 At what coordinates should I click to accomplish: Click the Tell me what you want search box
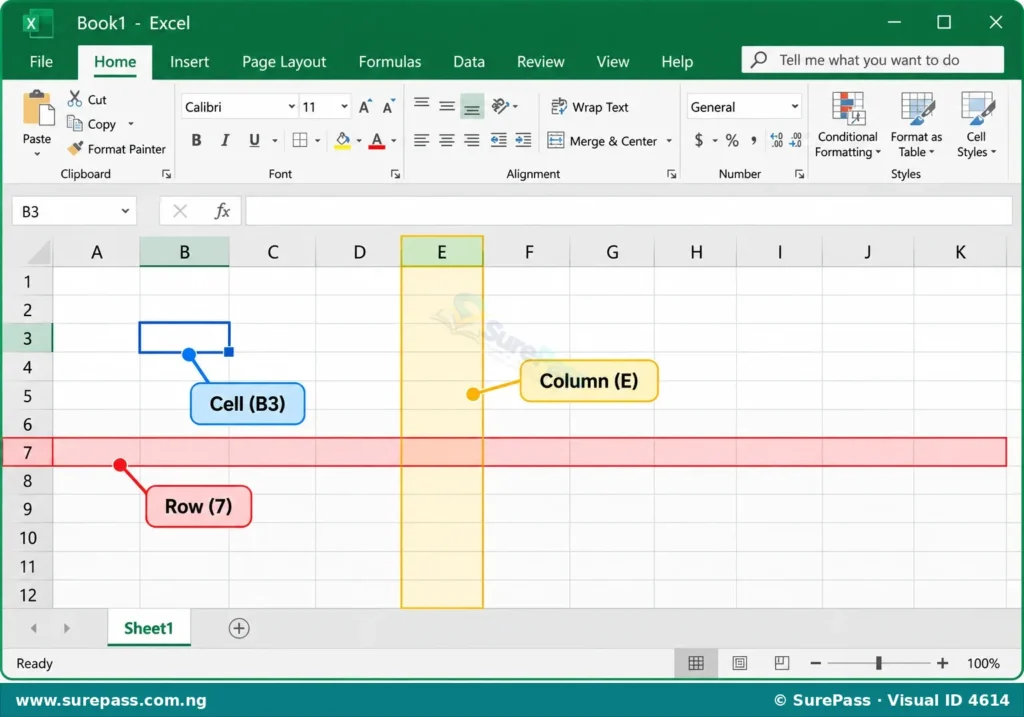click(x=872, y=60)
